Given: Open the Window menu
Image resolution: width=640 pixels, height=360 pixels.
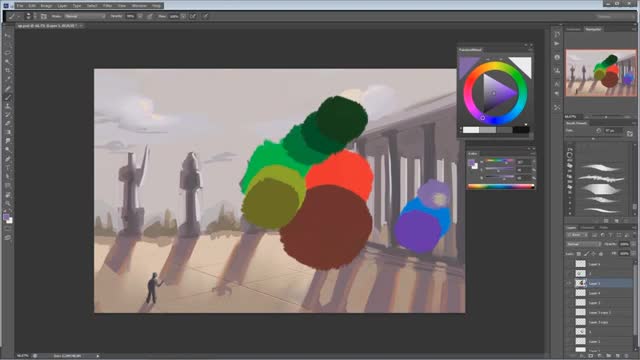Looking at the screenshot, I should 139,6.
